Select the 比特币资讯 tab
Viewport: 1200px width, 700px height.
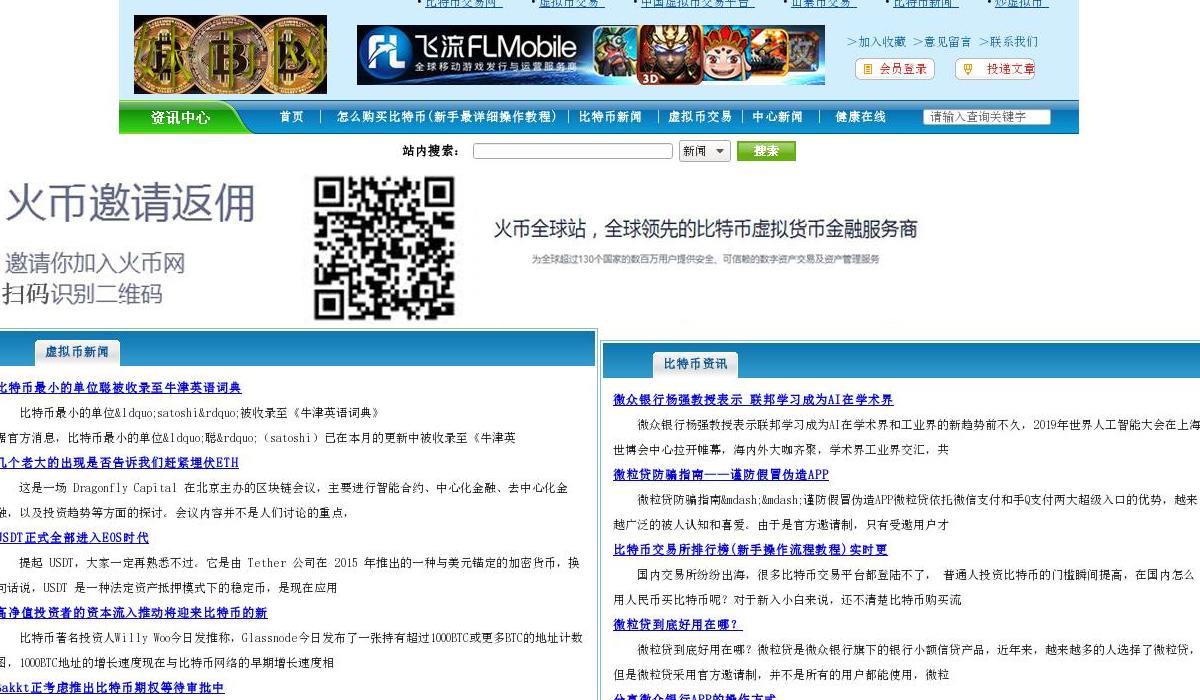pos(695,364)
